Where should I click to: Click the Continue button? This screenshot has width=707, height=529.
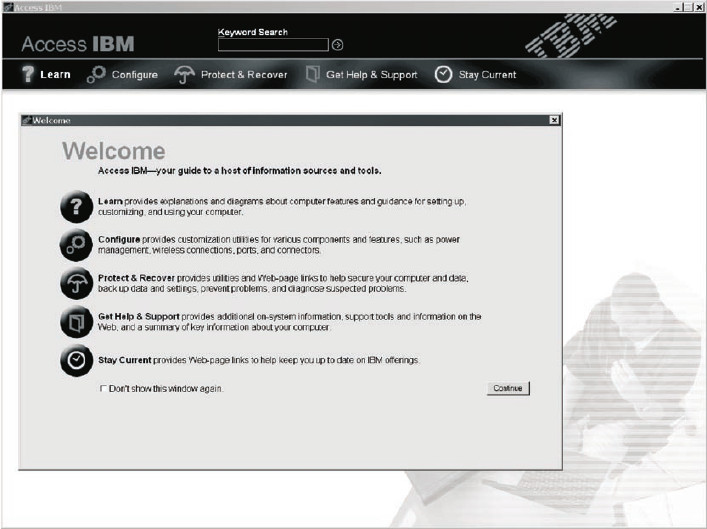point(508,388)
